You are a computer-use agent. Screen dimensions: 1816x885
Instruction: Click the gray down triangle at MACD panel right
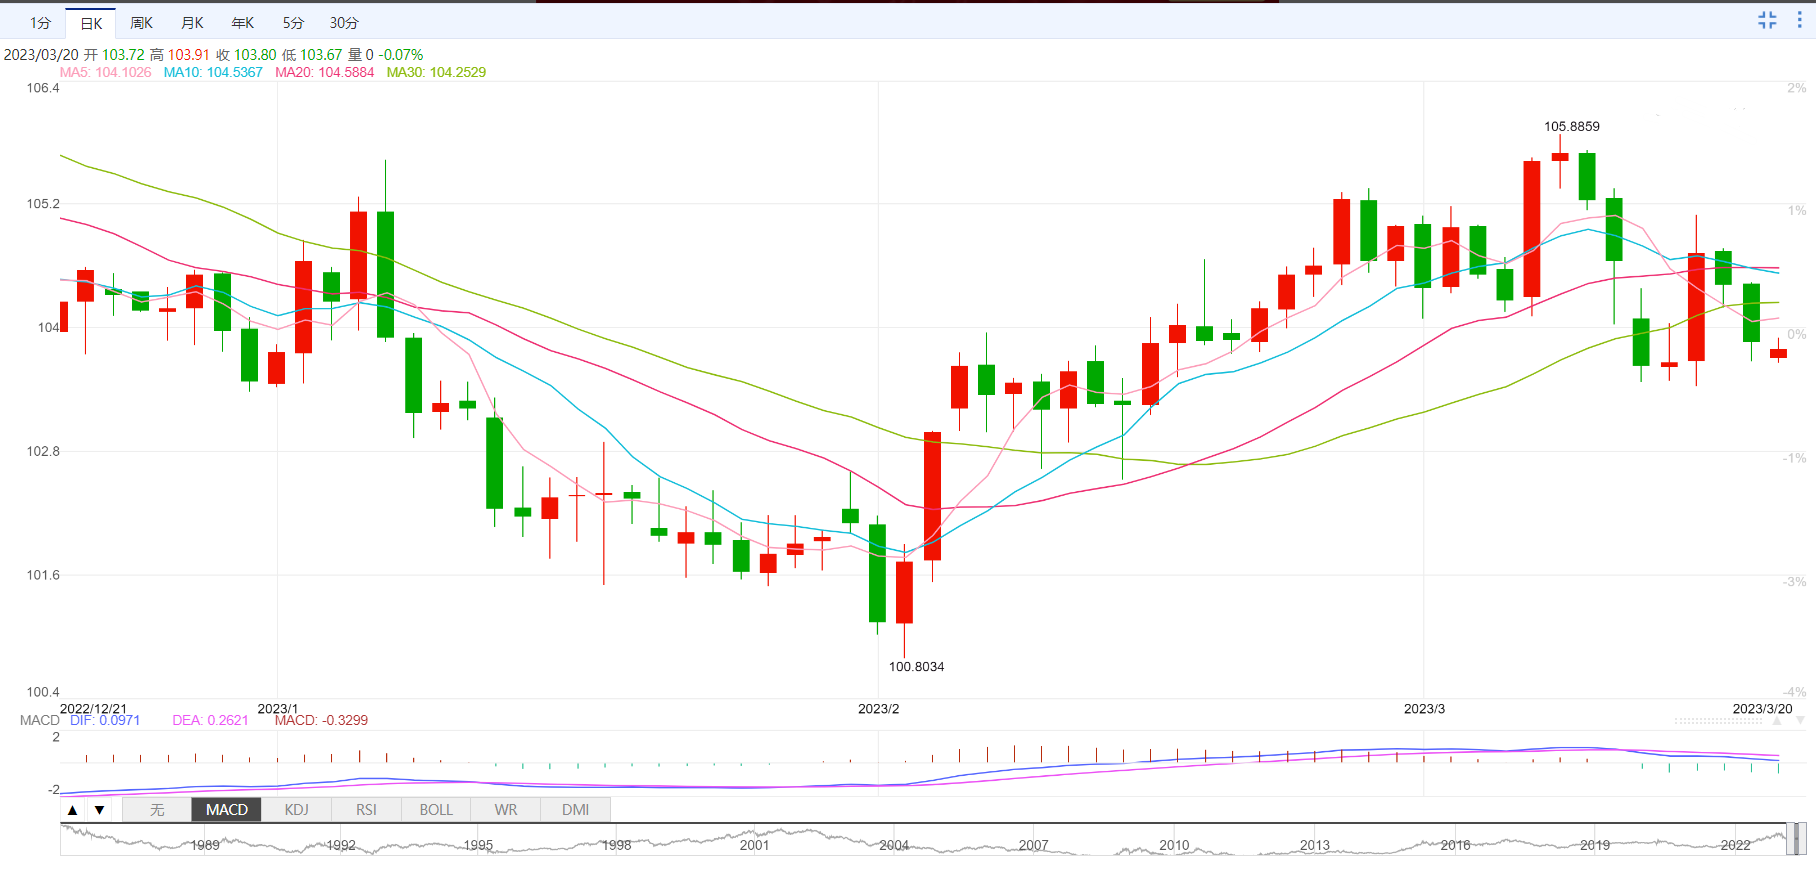(x=1800, y=720)
